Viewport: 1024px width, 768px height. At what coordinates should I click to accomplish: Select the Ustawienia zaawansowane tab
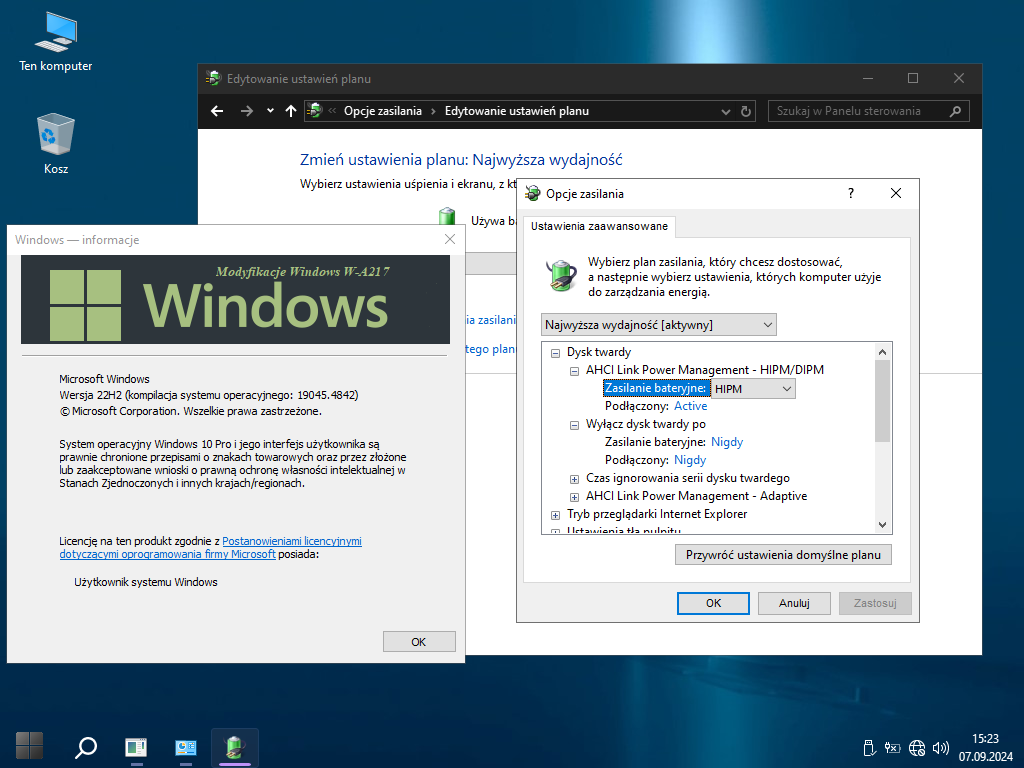click(x=600, y=226)
